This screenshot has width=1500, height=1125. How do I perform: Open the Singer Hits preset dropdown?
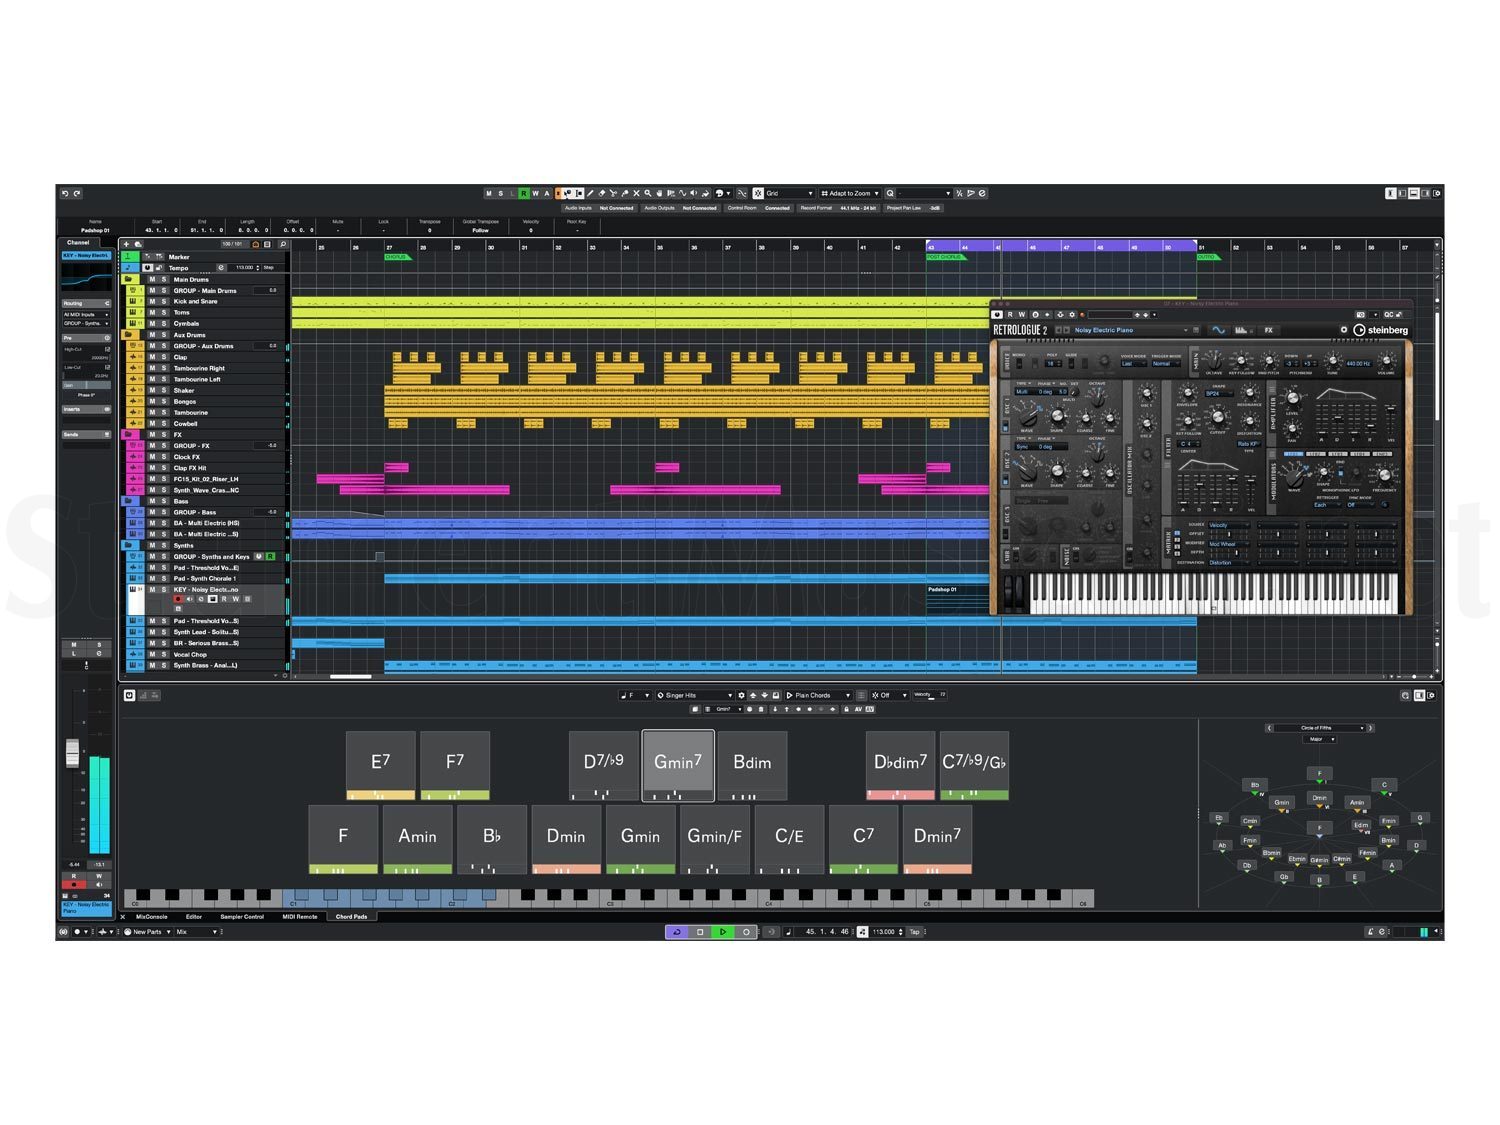[697, 695]
